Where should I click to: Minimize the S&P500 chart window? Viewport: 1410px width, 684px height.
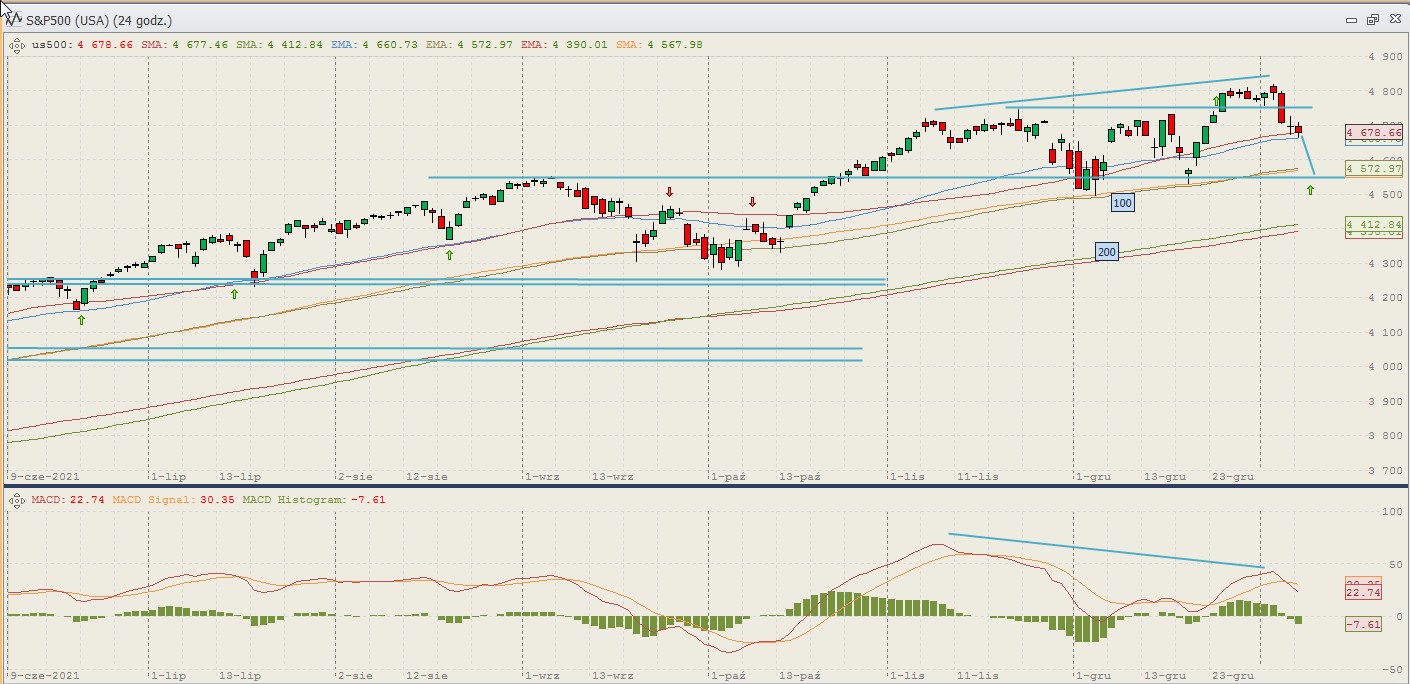[x=1352, y=19]
